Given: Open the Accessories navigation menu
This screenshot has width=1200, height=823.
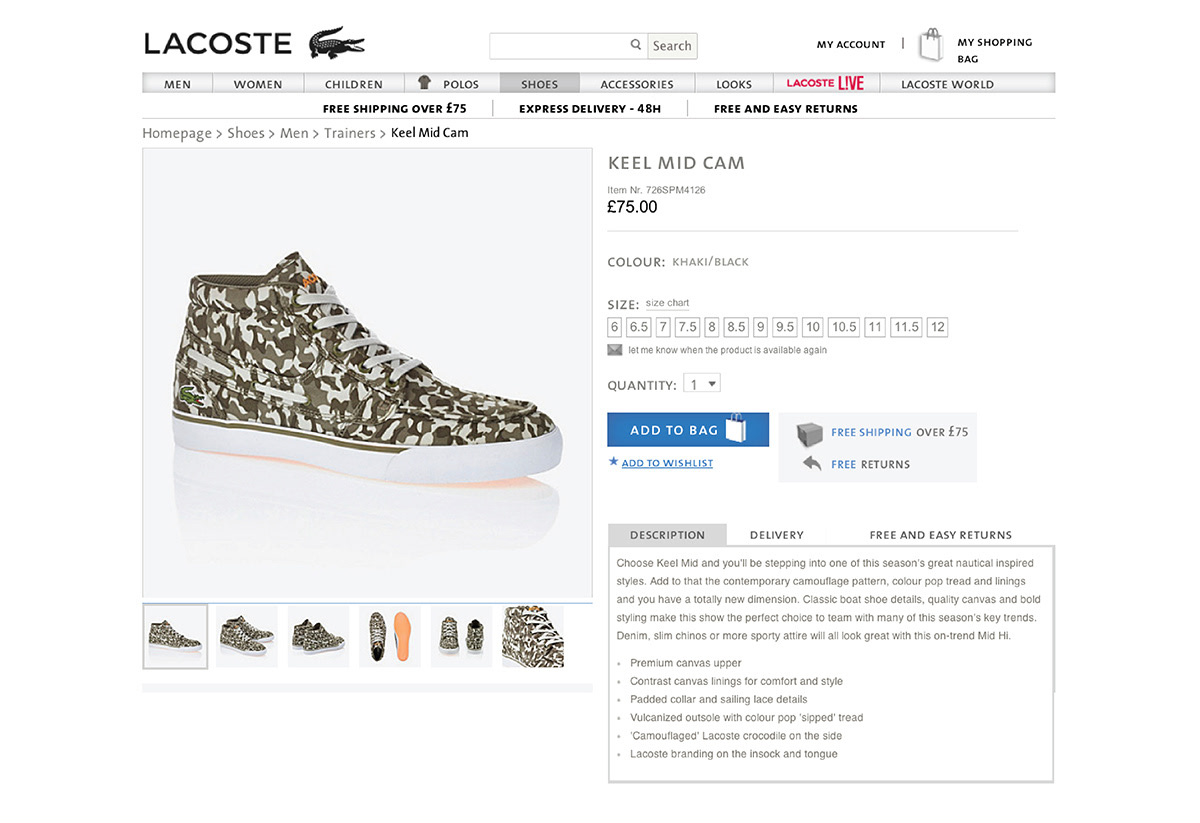Looking at the screenshot, I should tap(637, 84).
